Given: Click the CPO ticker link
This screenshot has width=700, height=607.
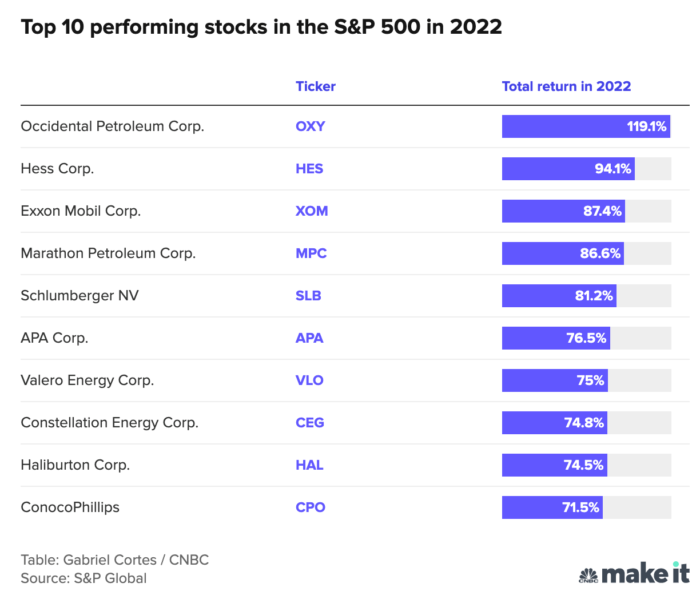Looking at the screenshot, I should pyautogui.click(x=310, y=507).
